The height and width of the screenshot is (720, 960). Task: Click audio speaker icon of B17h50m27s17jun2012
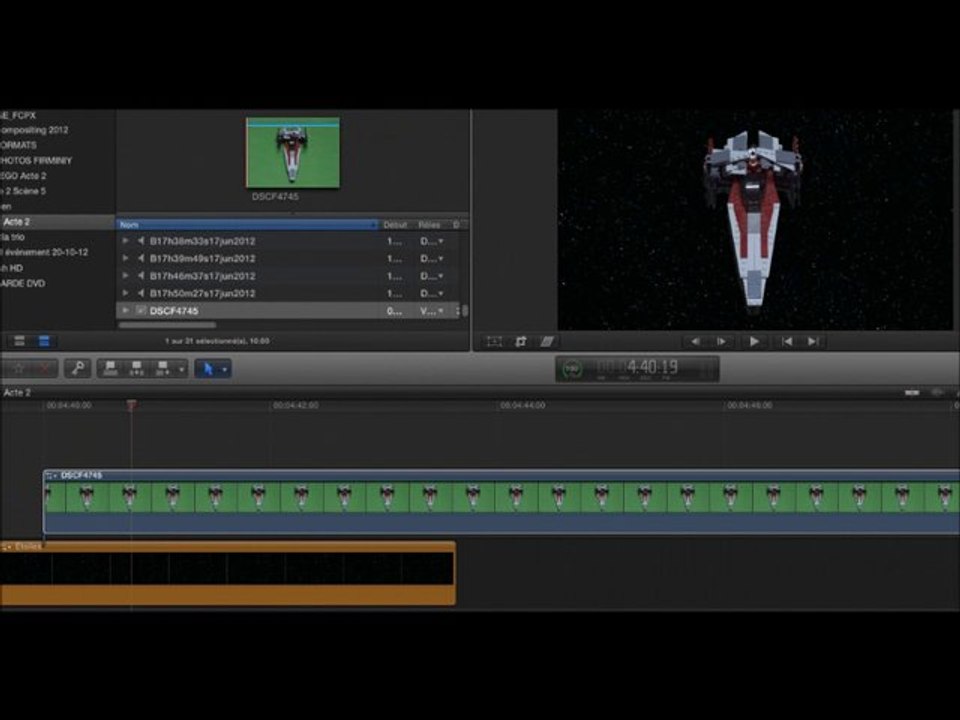point(141,293)
